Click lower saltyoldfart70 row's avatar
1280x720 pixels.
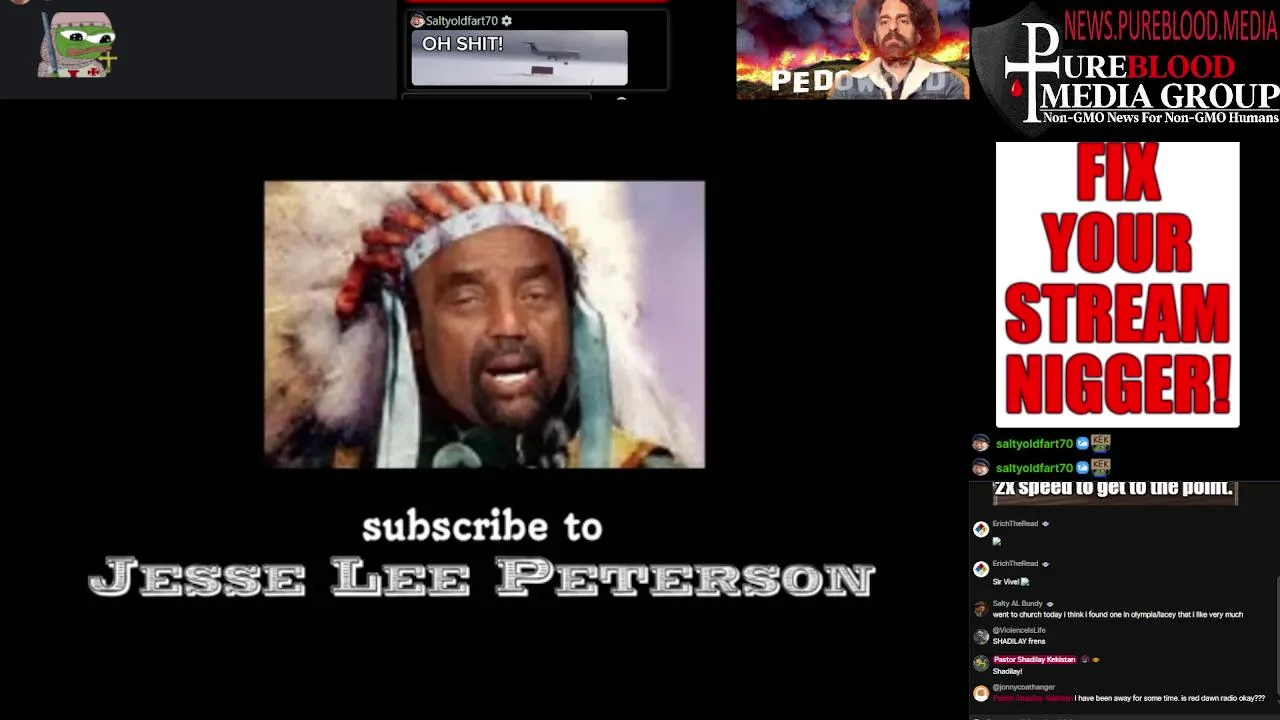981,467
